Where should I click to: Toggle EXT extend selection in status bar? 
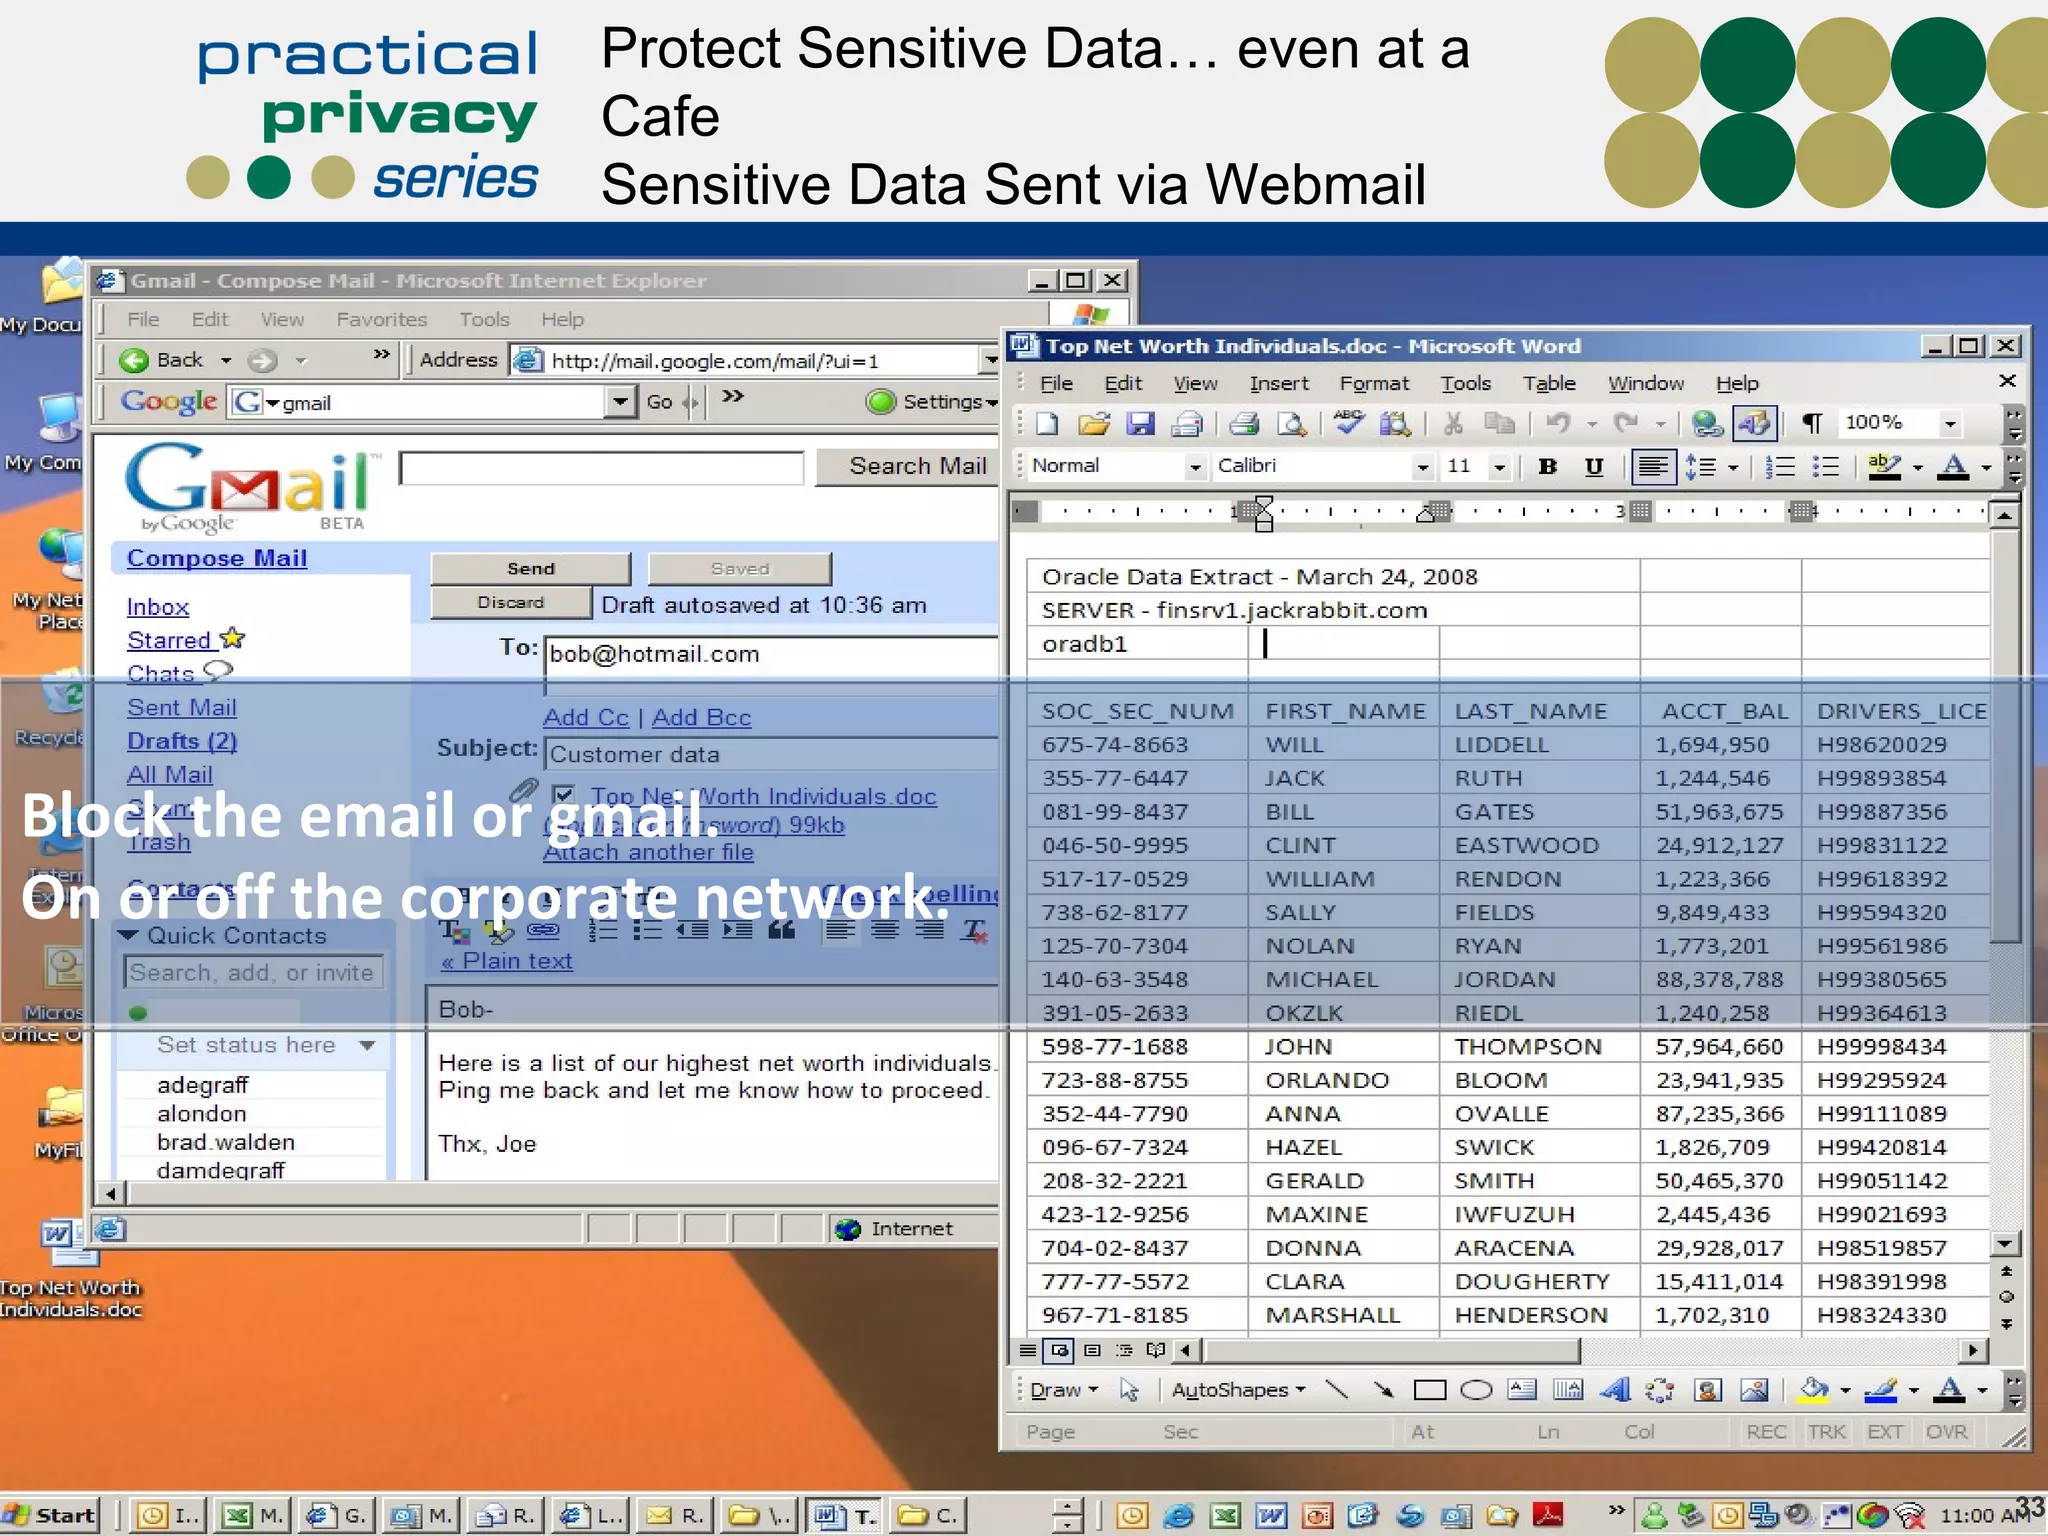tap(1885, 1432)
